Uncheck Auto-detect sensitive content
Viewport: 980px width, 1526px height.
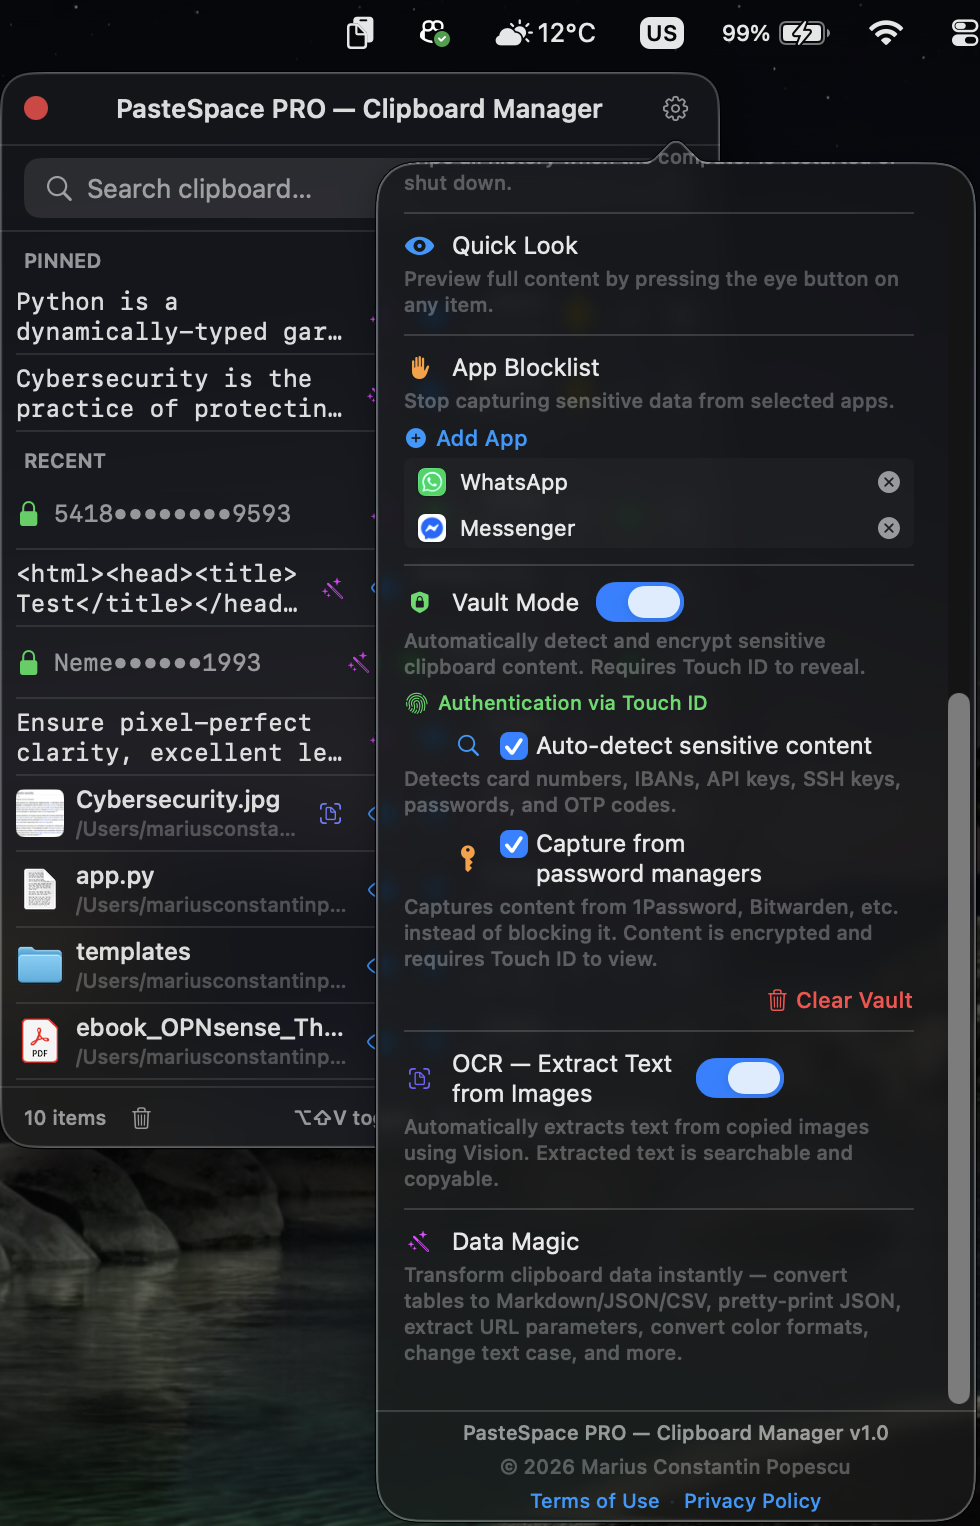pos(513,745)
